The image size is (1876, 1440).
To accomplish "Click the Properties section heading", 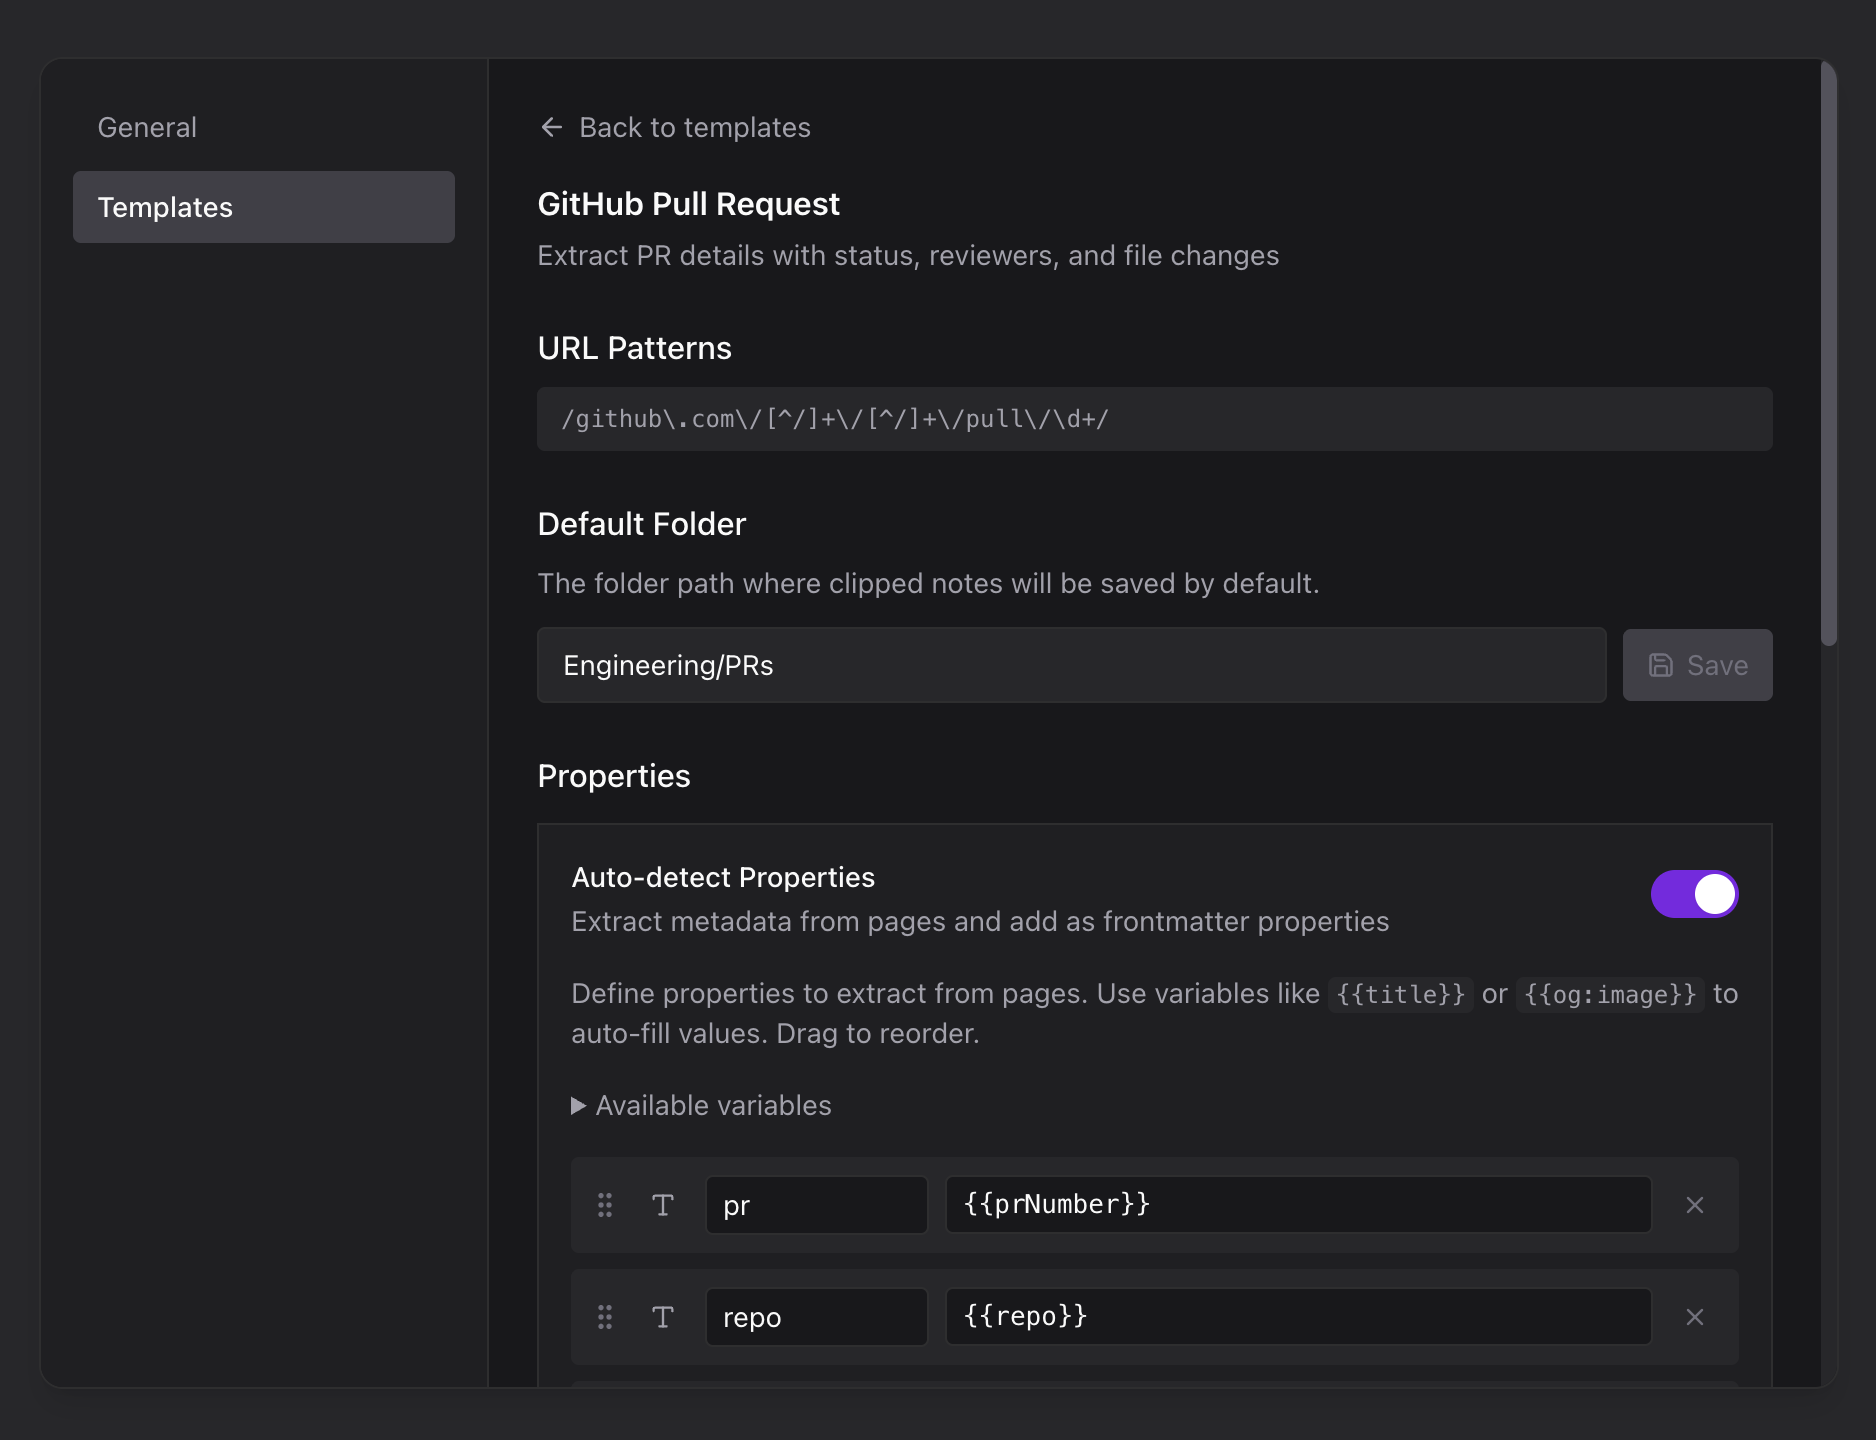I will (x=614, y=776).
